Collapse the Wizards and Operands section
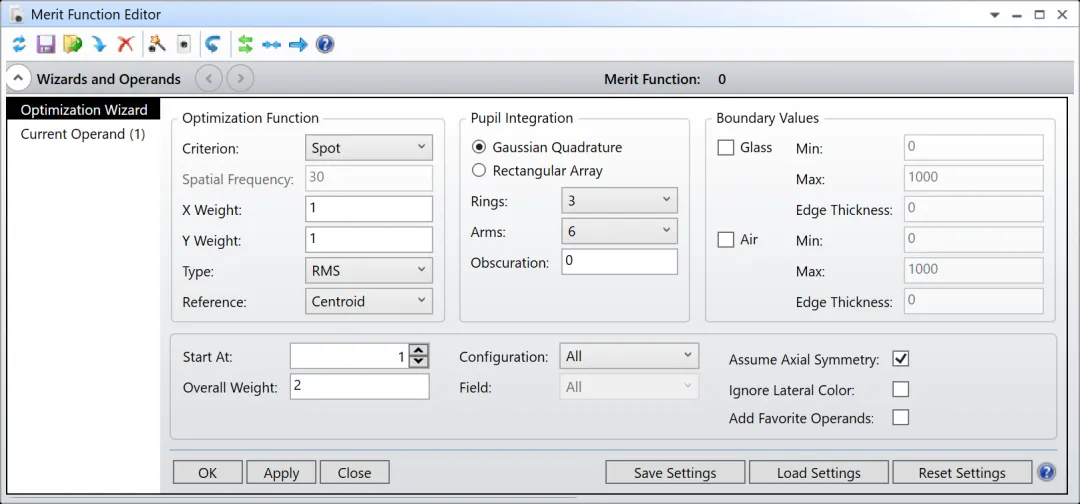The image size is (1080, 504). [x=19, y=78]
